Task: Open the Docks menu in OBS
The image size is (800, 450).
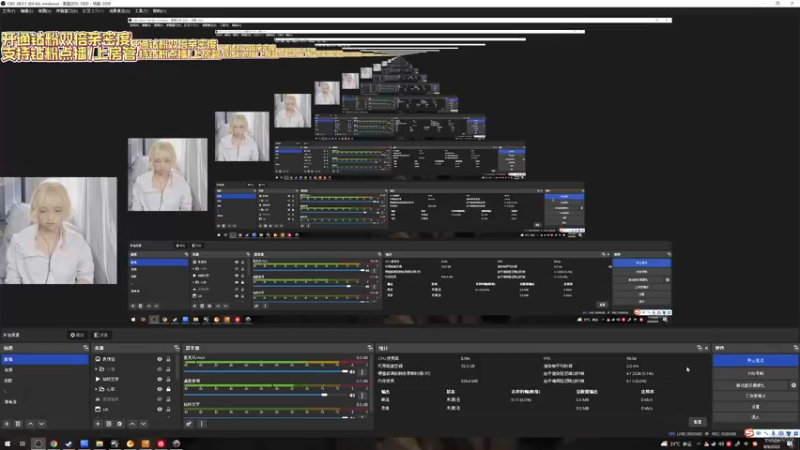Action: (x=67, y=11)
